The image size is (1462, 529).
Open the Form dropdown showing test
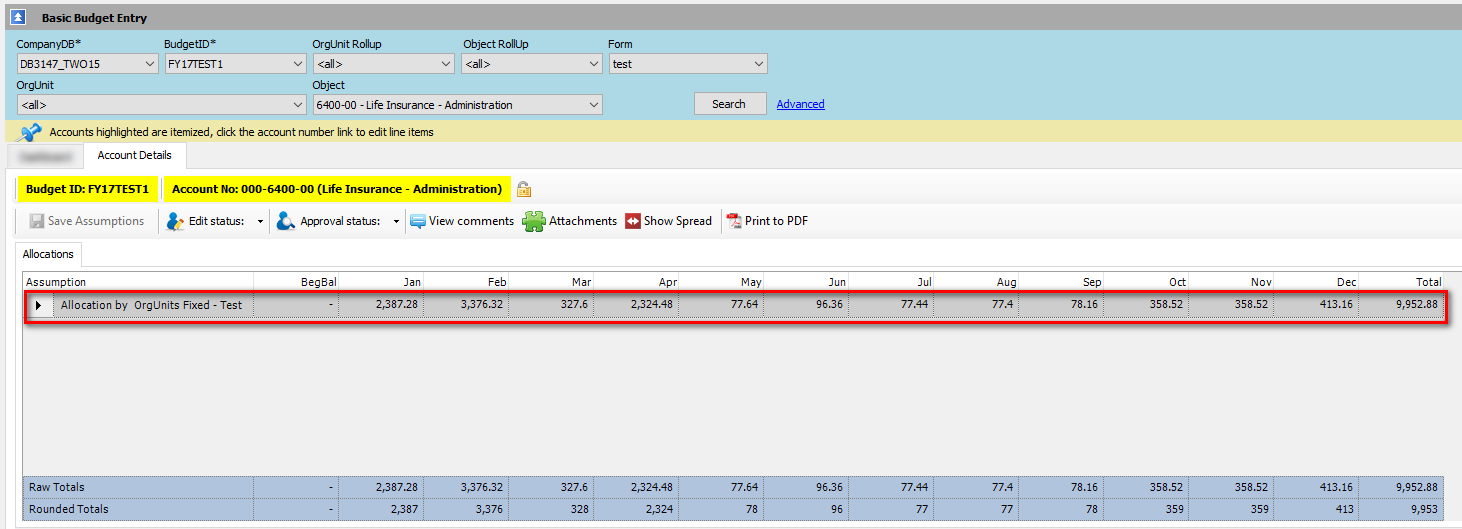(688, 64)
